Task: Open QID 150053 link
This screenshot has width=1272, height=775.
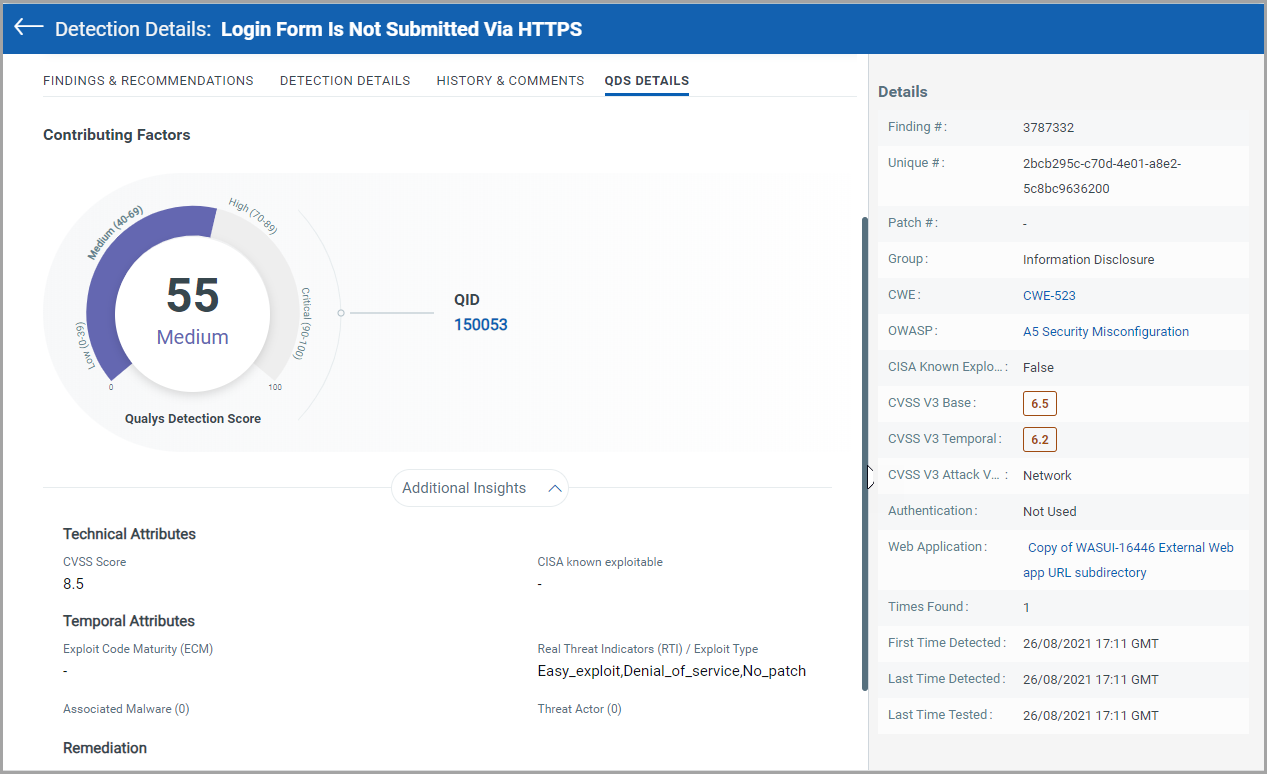Action: click(x=480, y=324)
